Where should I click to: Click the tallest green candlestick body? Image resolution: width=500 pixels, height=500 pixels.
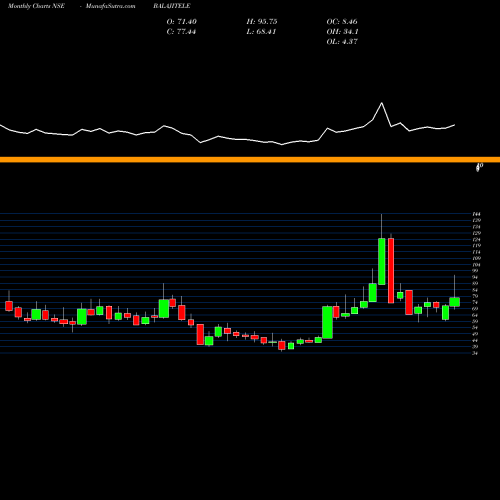pyautogui.click(x=382, y=262)
